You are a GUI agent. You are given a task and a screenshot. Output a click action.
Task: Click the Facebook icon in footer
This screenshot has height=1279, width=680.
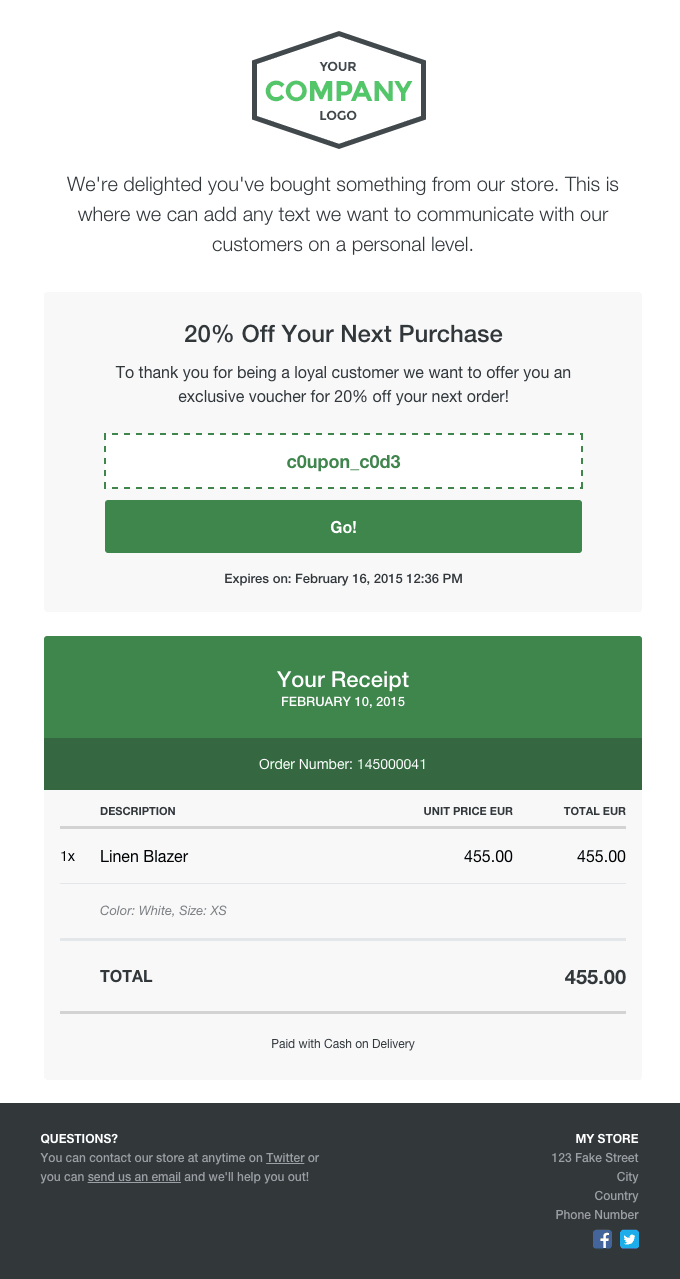tap(602, 1239)
